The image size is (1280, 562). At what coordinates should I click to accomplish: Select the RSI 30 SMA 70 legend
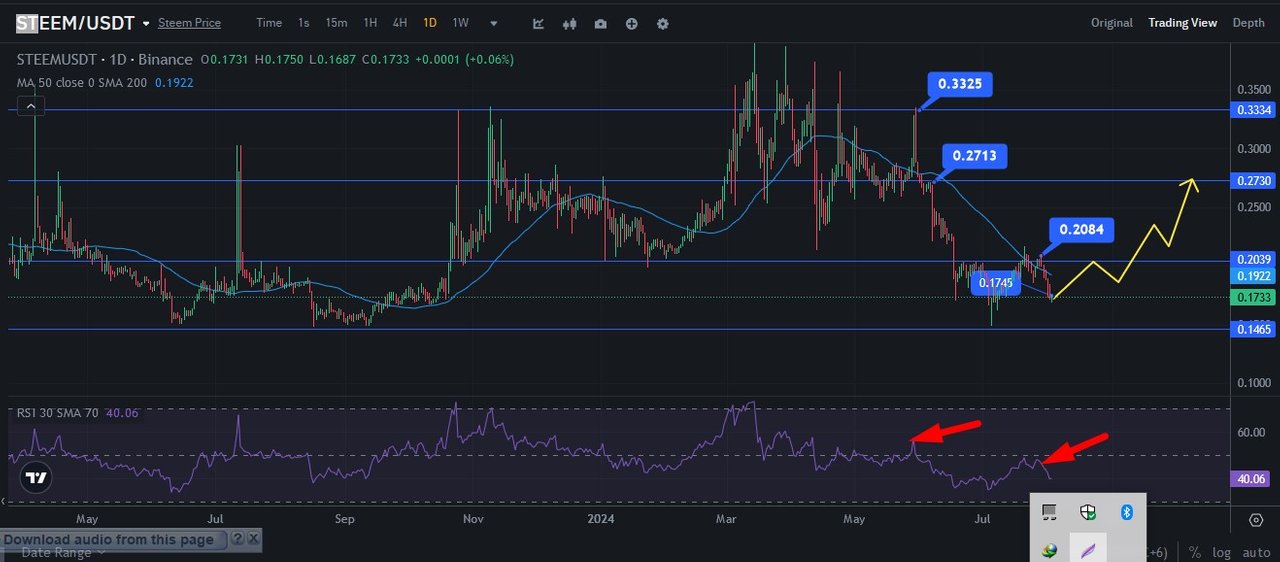[x=77, y=412]
